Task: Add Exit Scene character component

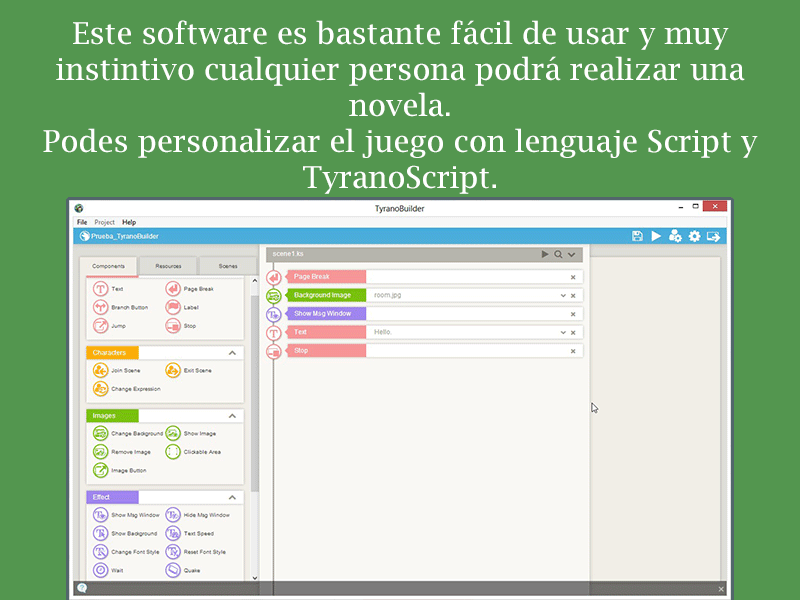Action: (188, 370)
